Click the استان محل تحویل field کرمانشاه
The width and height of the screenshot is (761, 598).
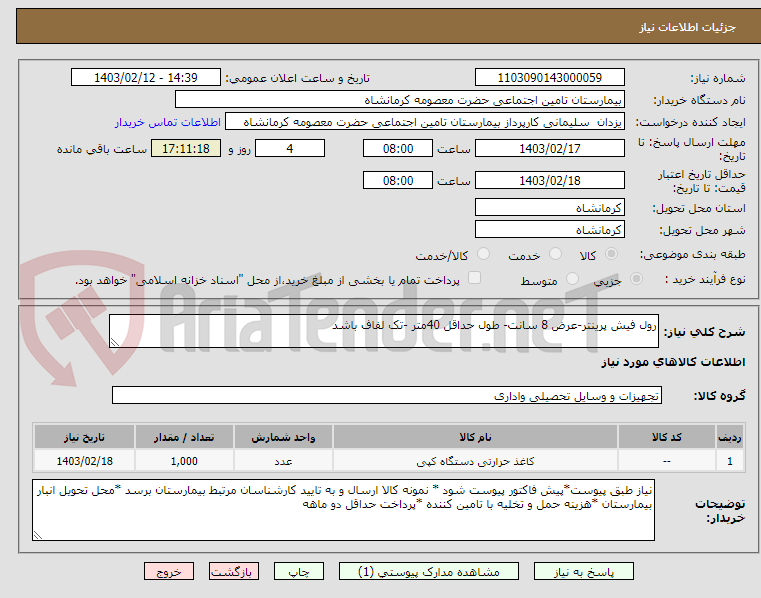click(x=549, y=208)
